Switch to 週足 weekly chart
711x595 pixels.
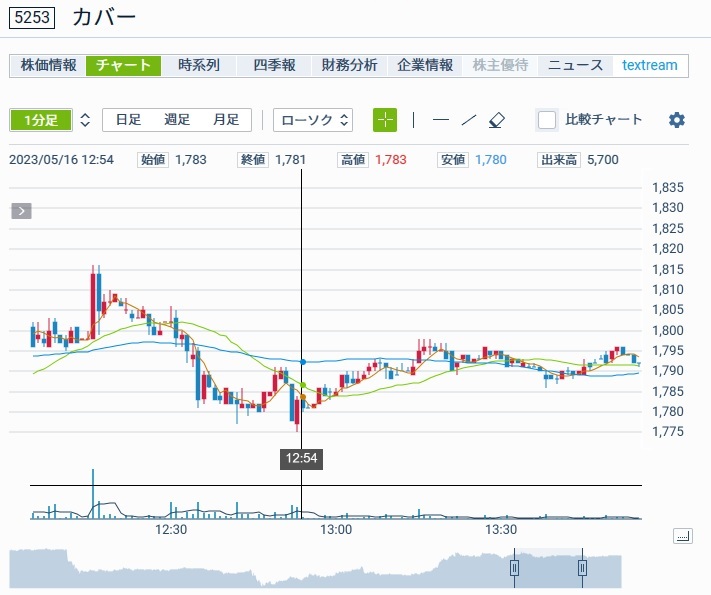[x=177, y=120]
